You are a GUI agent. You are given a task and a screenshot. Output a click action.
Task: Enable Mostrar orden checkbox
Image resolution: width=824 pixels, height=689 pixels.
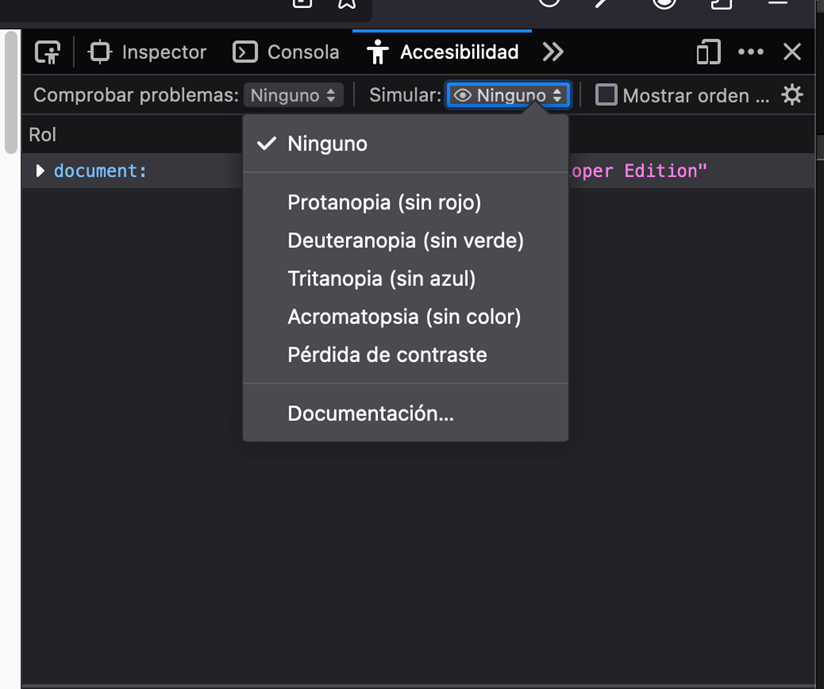click(x=605, y=95)
